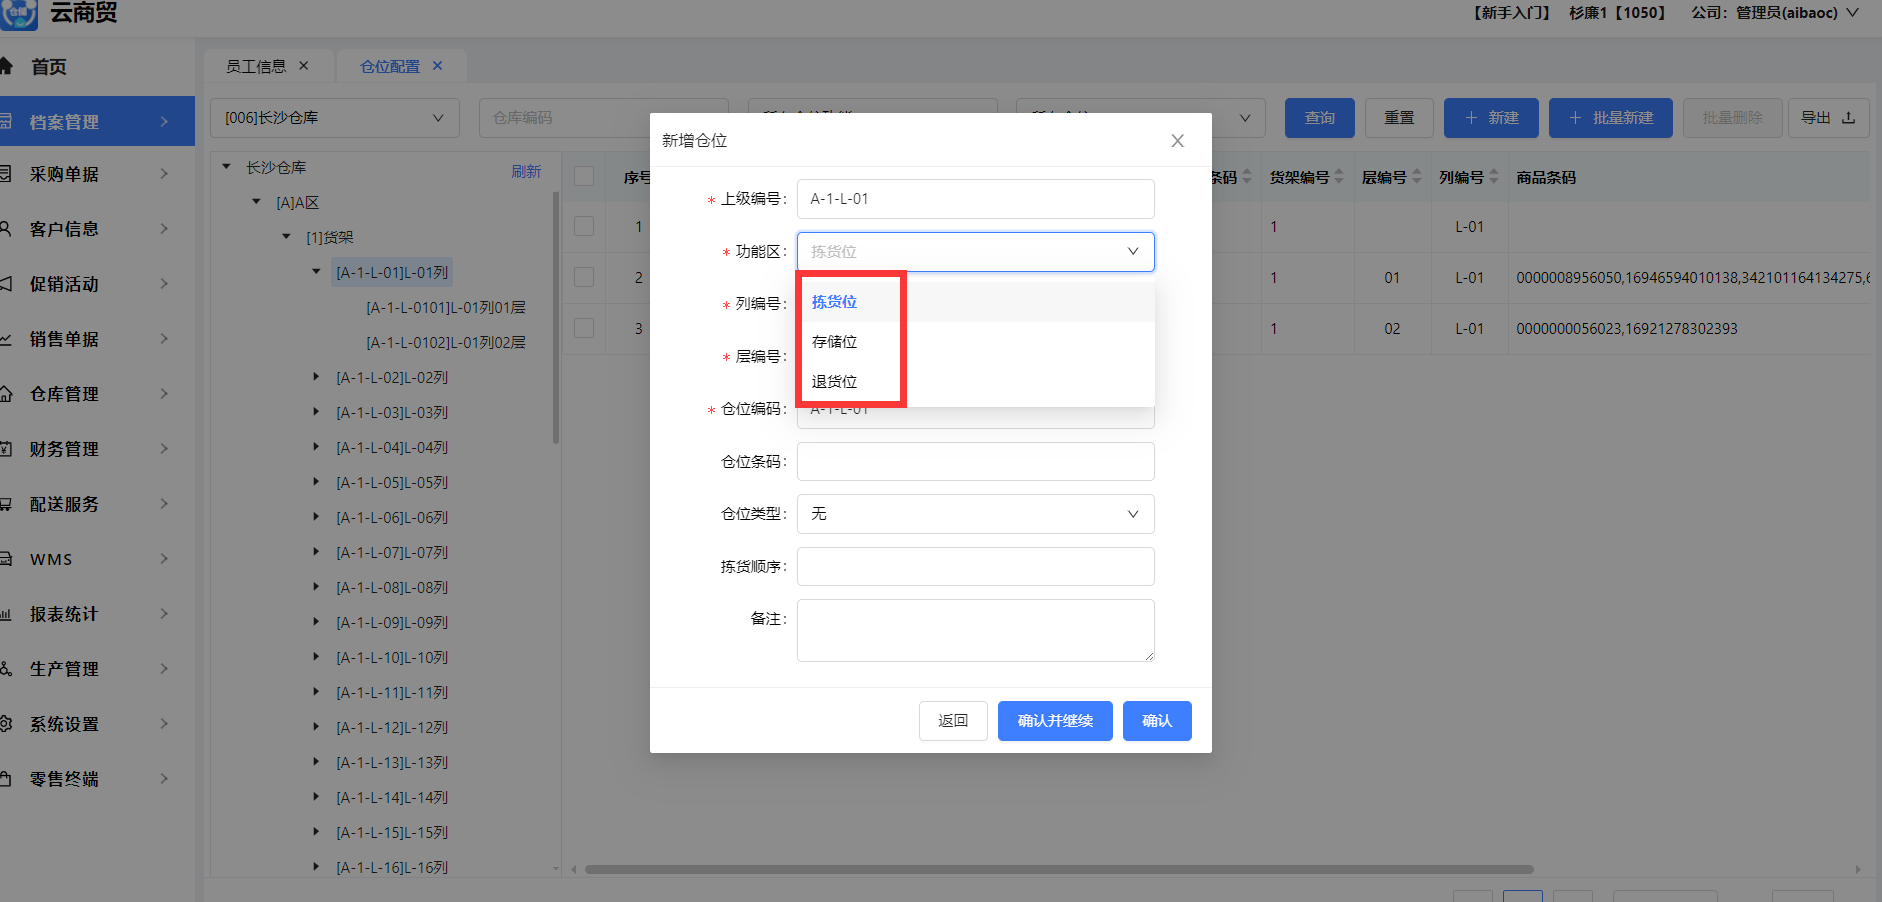Close the 员工信息 tab using its X
Screen dimensions: 1882x902
[x=304, y=66]
